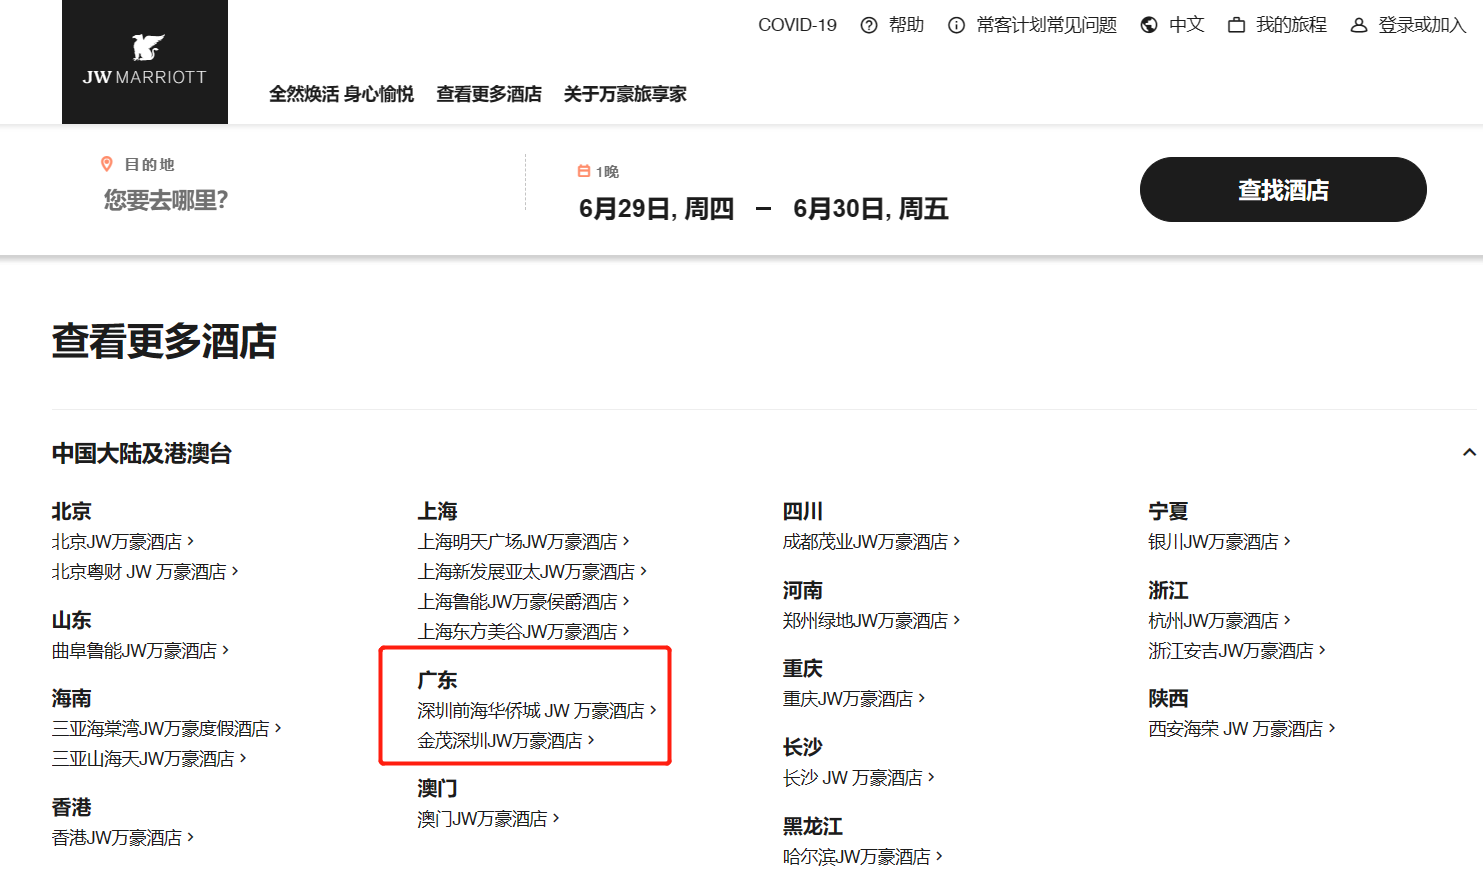The image size is (1483, 875).
Task: Click the 广东 province heading
Action: pos(437,681)
